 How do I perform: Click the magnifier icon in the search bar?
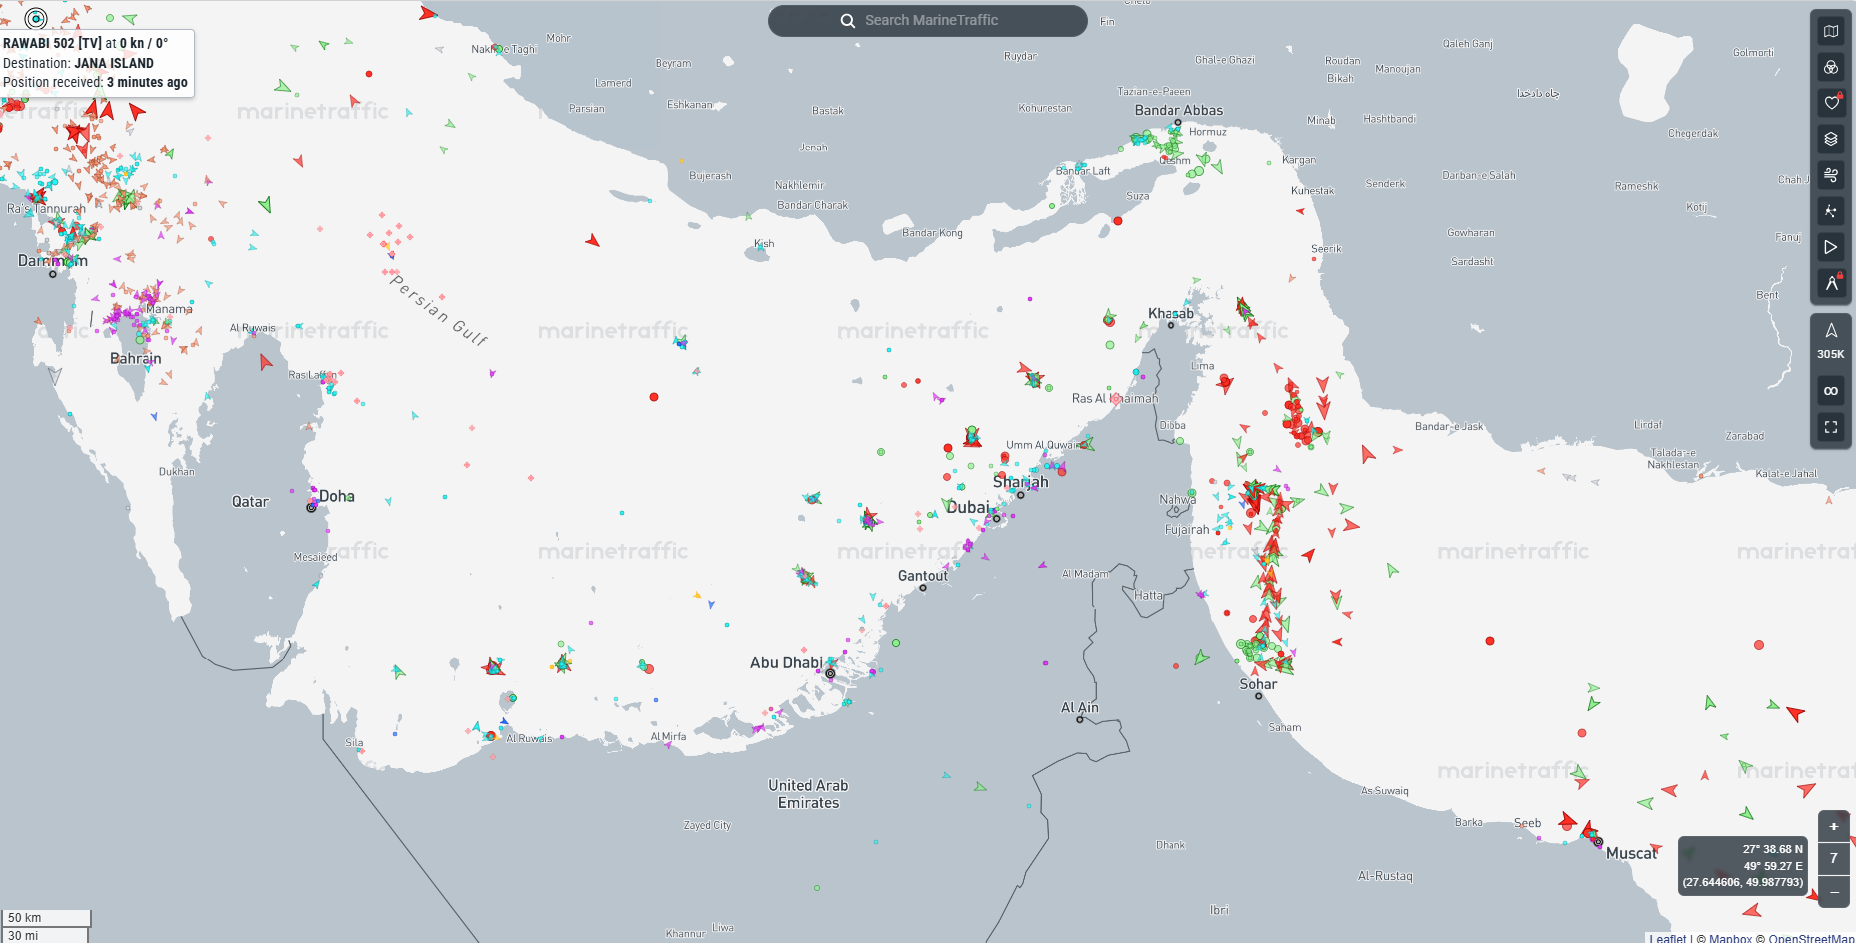click(x=848, y=21)
